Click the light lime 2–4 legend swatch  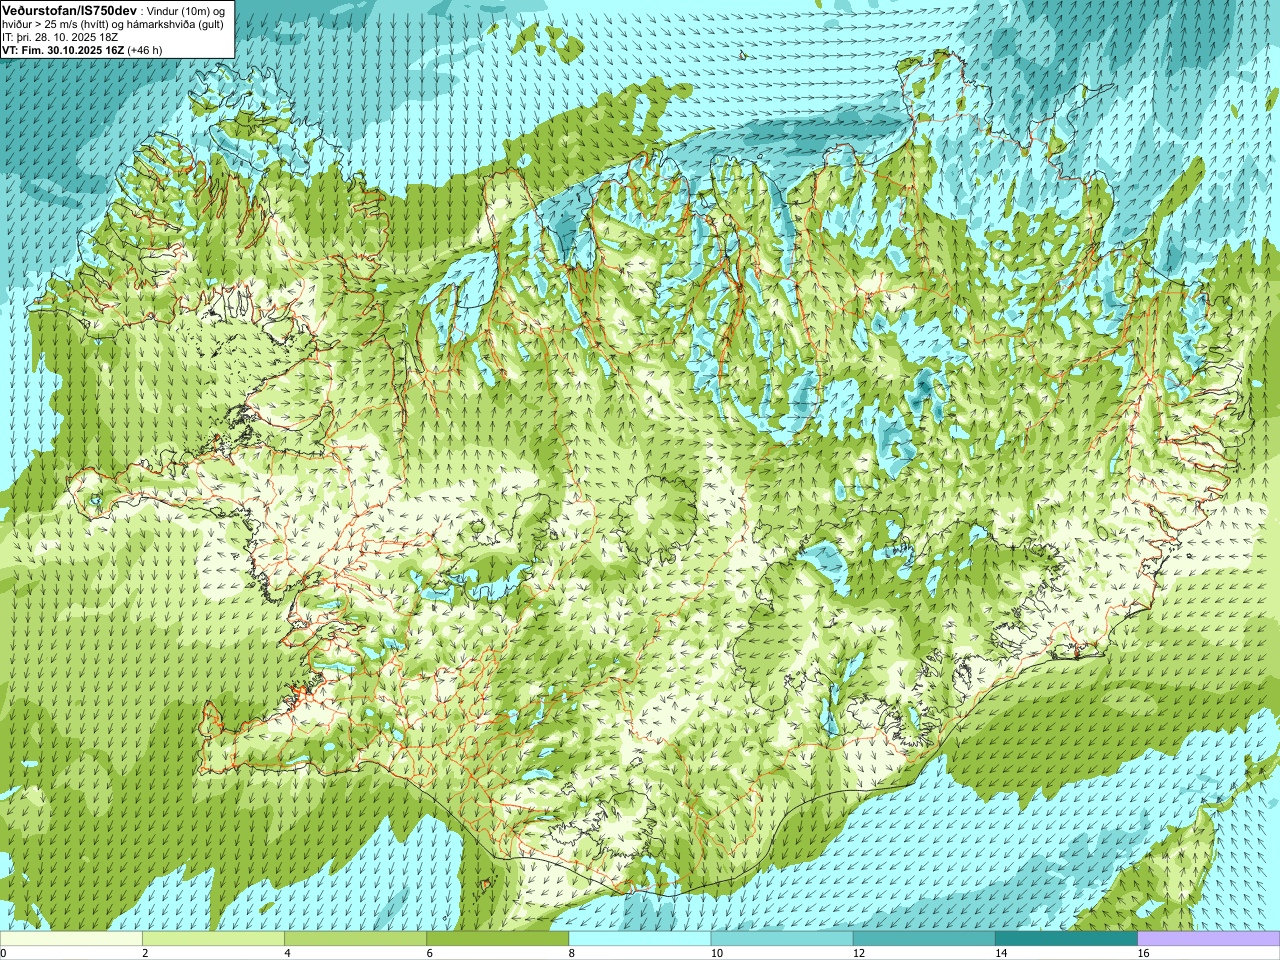213,939
